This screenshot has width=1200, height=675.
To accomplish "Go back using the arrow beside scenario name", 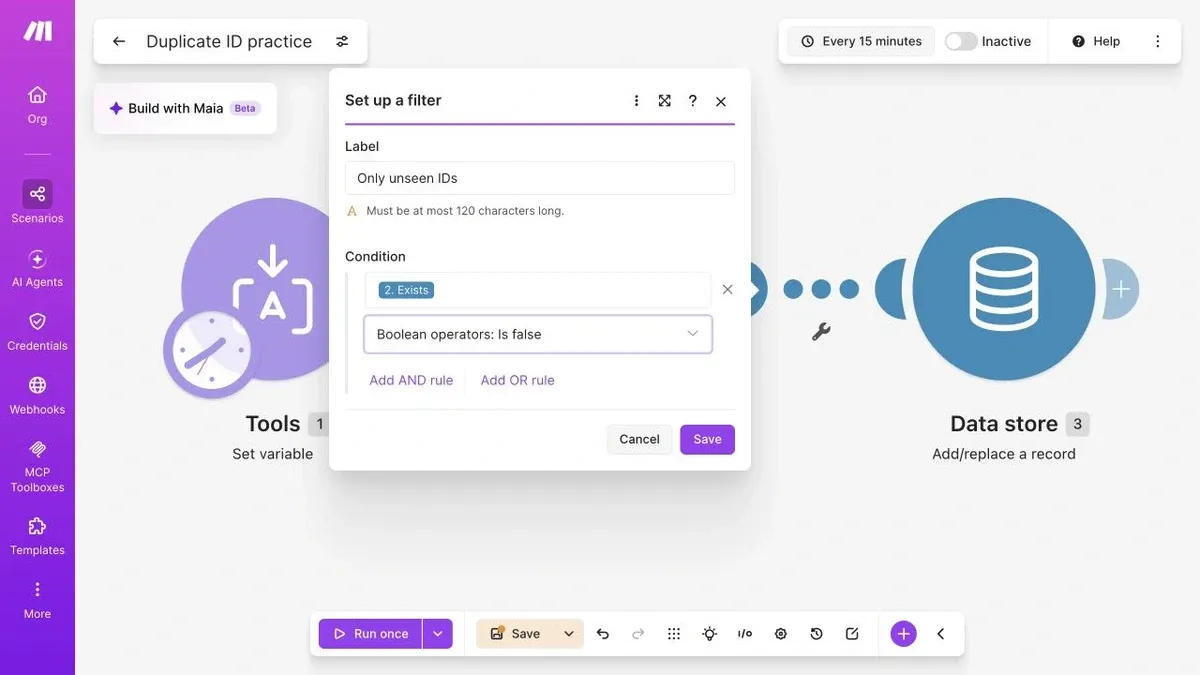I will click(x=119, y=41).
